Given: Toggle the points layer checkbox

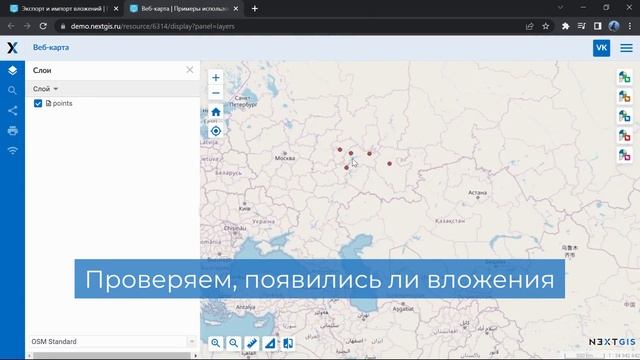Looking at the screenshot, I should [x=38, y=103].
